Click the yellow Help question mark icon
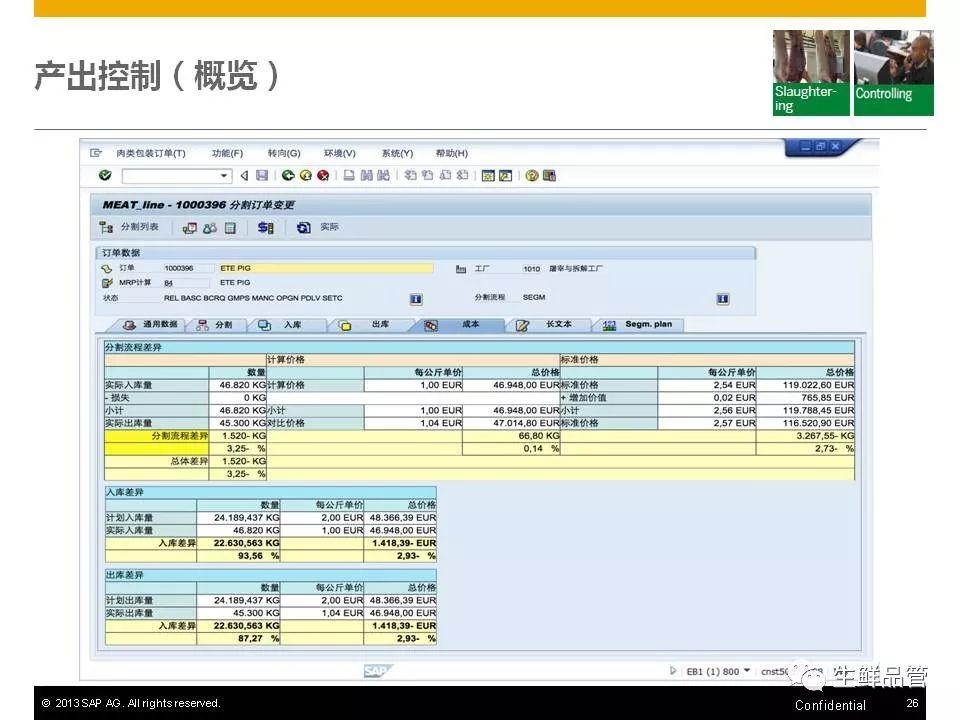 pos(532,176)
